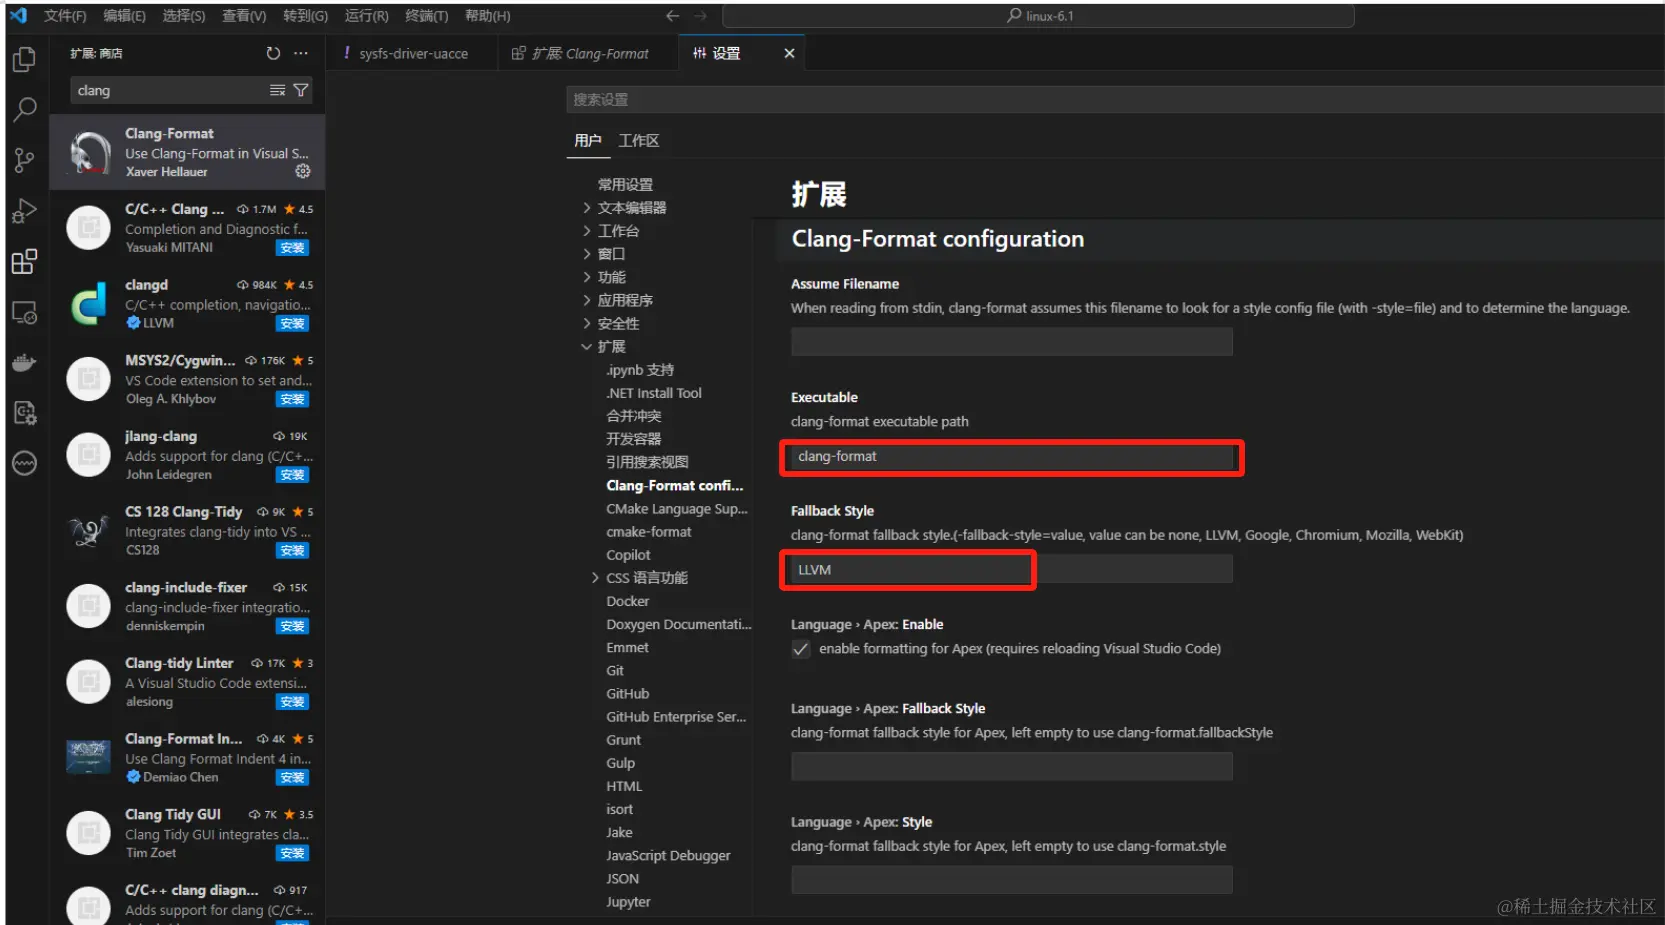
Task: Close the 设置 tab
Action: click(789, 53)
